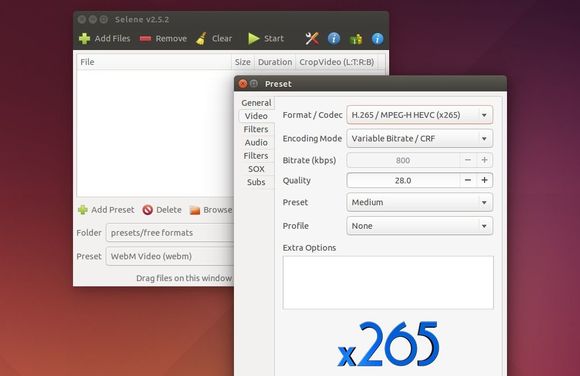Click the green donate gift icon
The width and height of the screenshot is (580, 376).
[356, 39]
